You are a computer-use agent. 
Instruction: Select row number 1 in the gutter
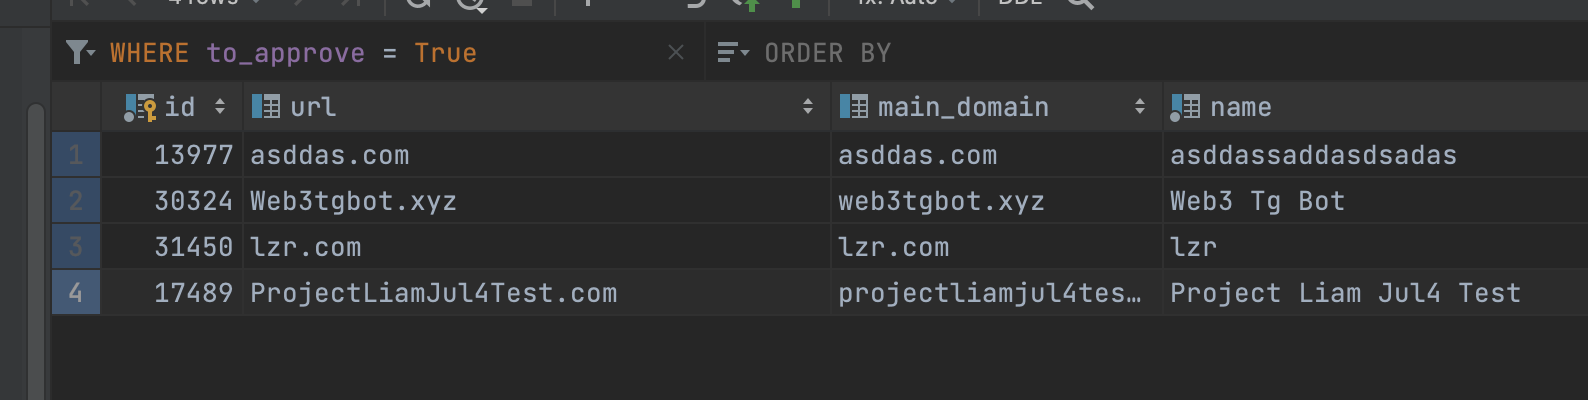[x=76, y=155]
